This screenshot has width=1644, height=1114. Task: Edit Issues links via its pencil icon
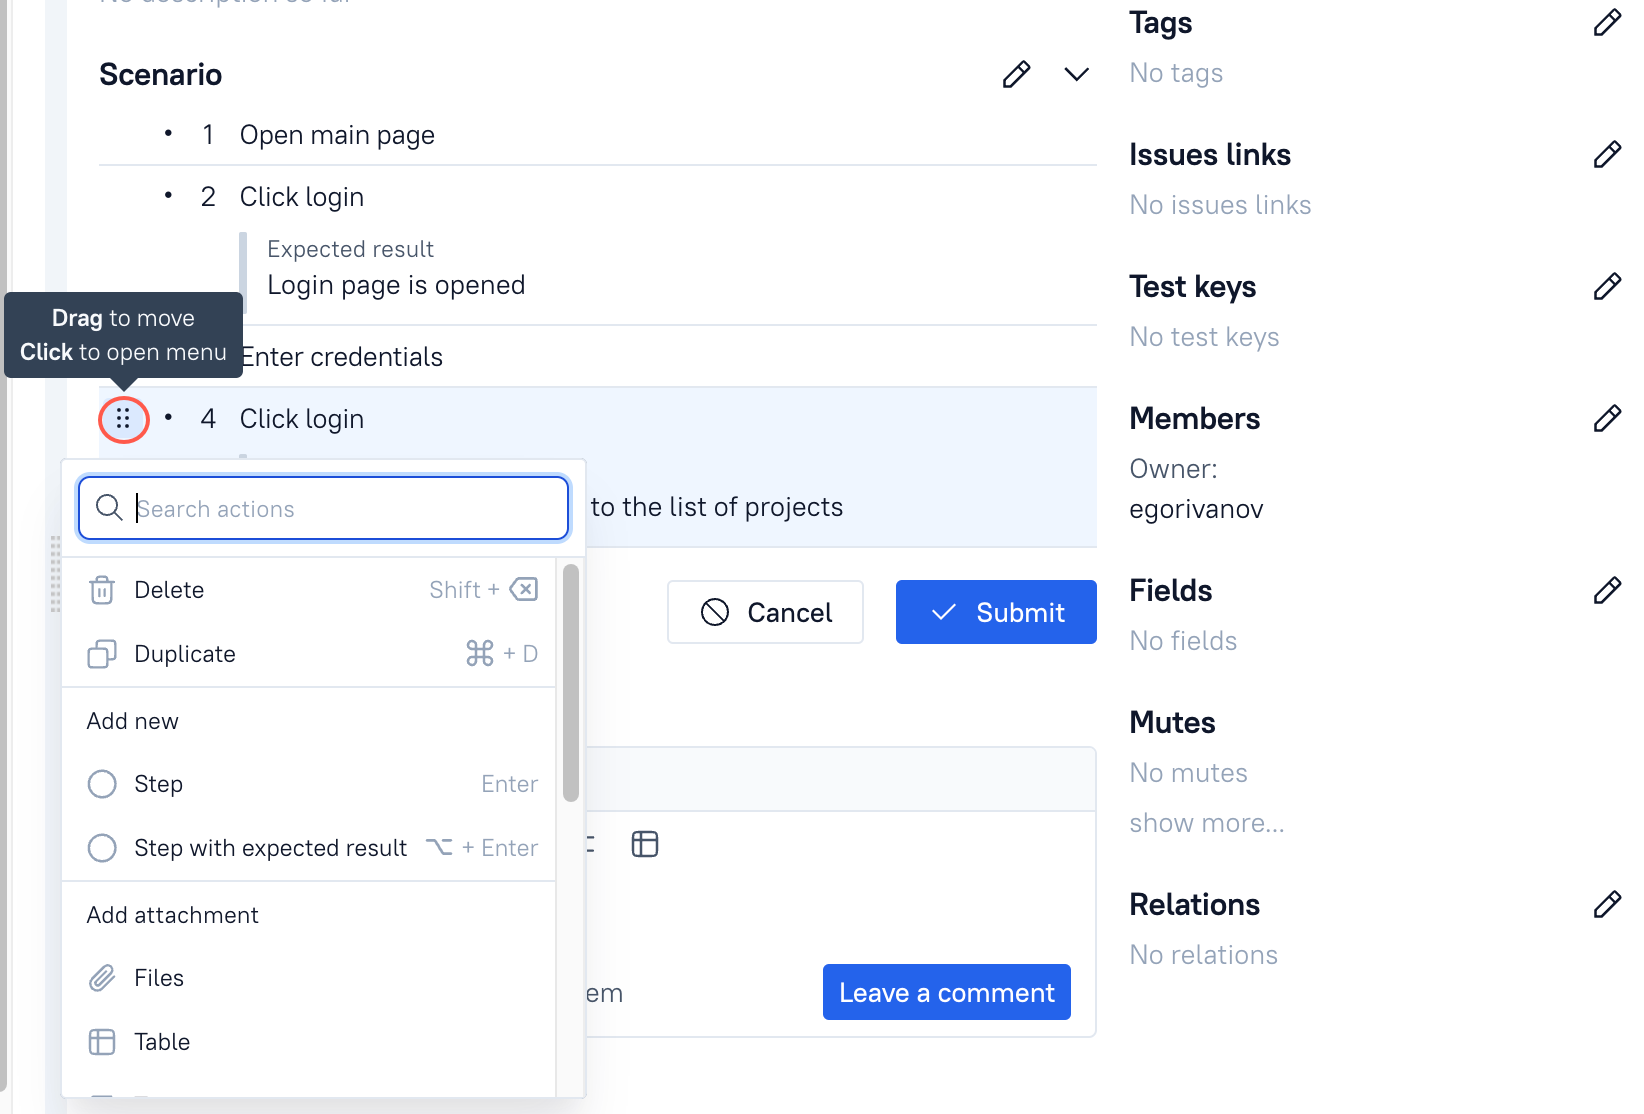click(1608, 154)
